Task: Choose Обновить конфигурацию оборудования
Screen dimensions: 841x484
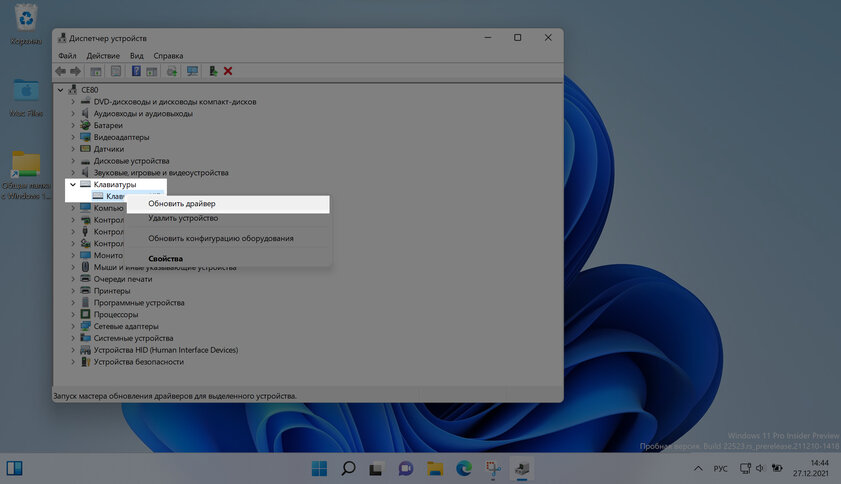Action: pyautogui.click(x=228, y=238)
